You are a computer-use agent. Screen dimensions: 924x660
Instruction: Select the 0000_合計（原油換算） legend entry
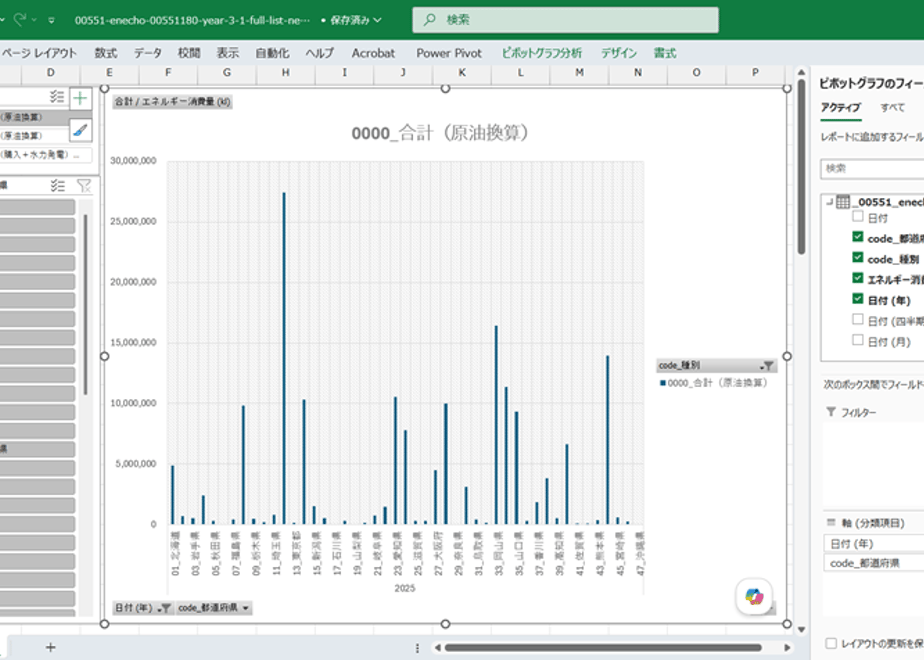pos(714,383)
